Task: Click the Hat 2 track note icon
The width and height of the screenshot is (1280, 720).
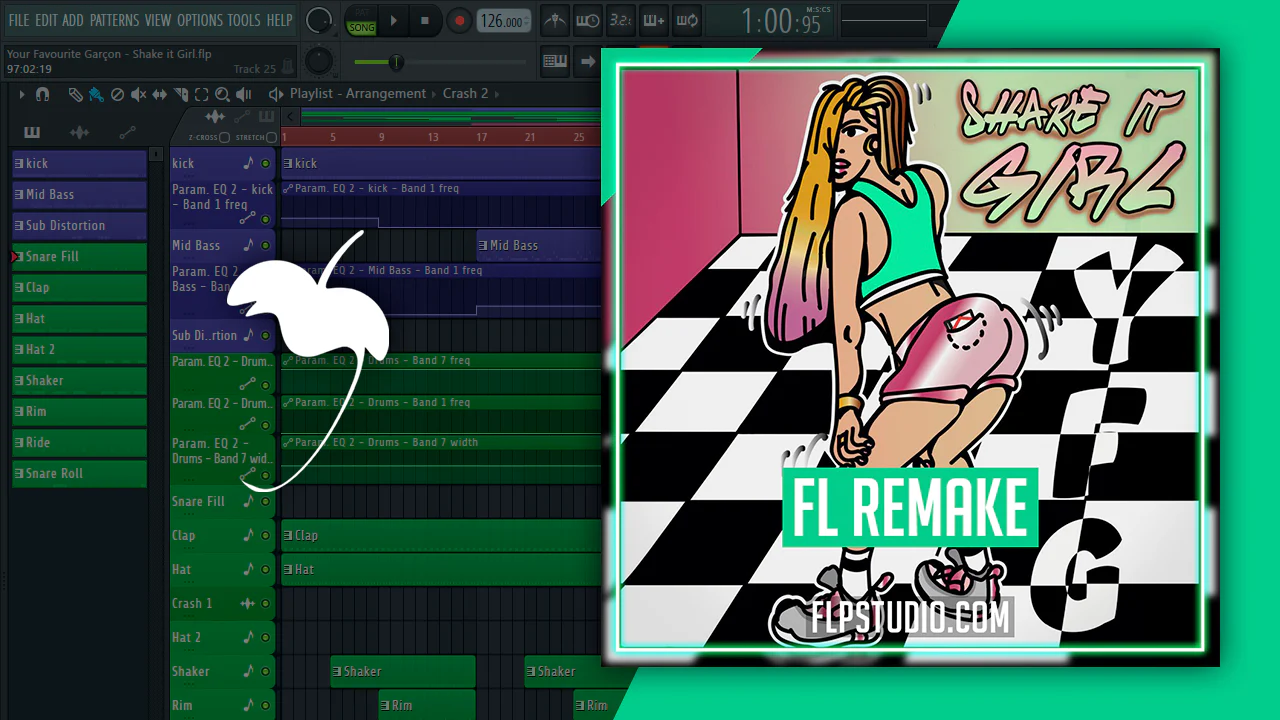Action: [248, 638]
